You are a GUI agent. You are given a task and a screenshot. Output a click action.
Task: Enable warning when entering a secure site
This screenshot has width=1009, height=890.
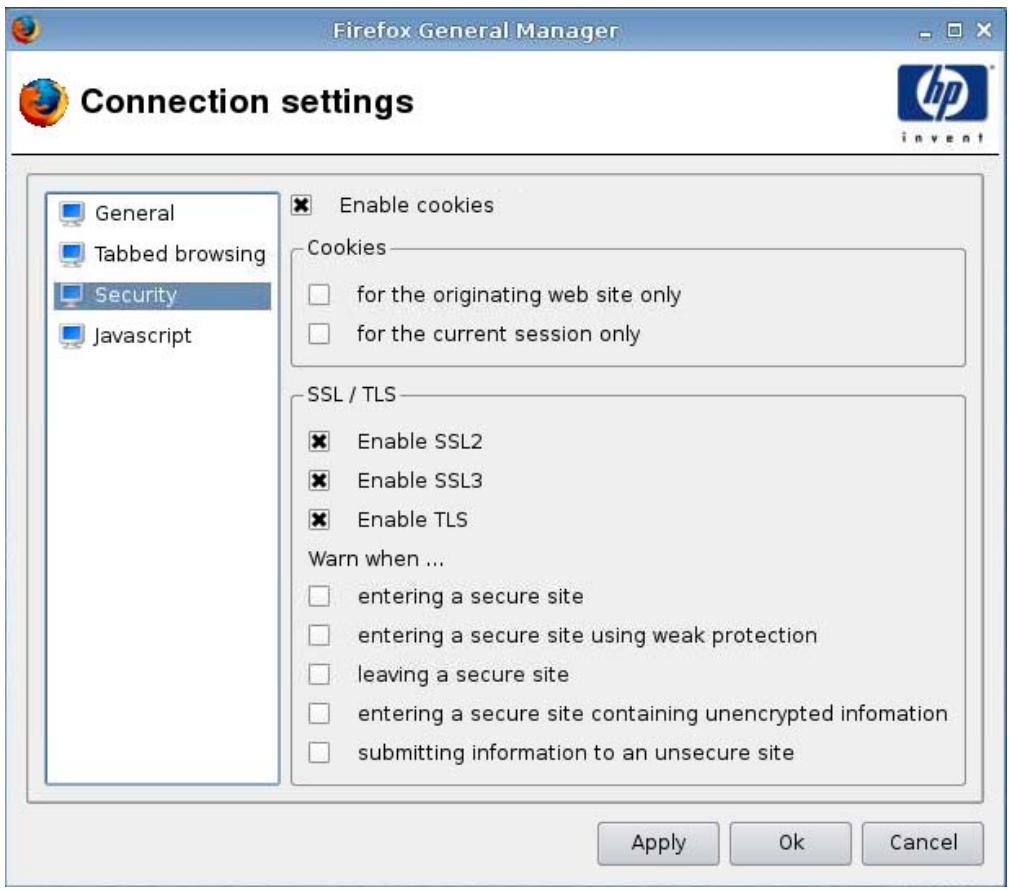[319, 597]
